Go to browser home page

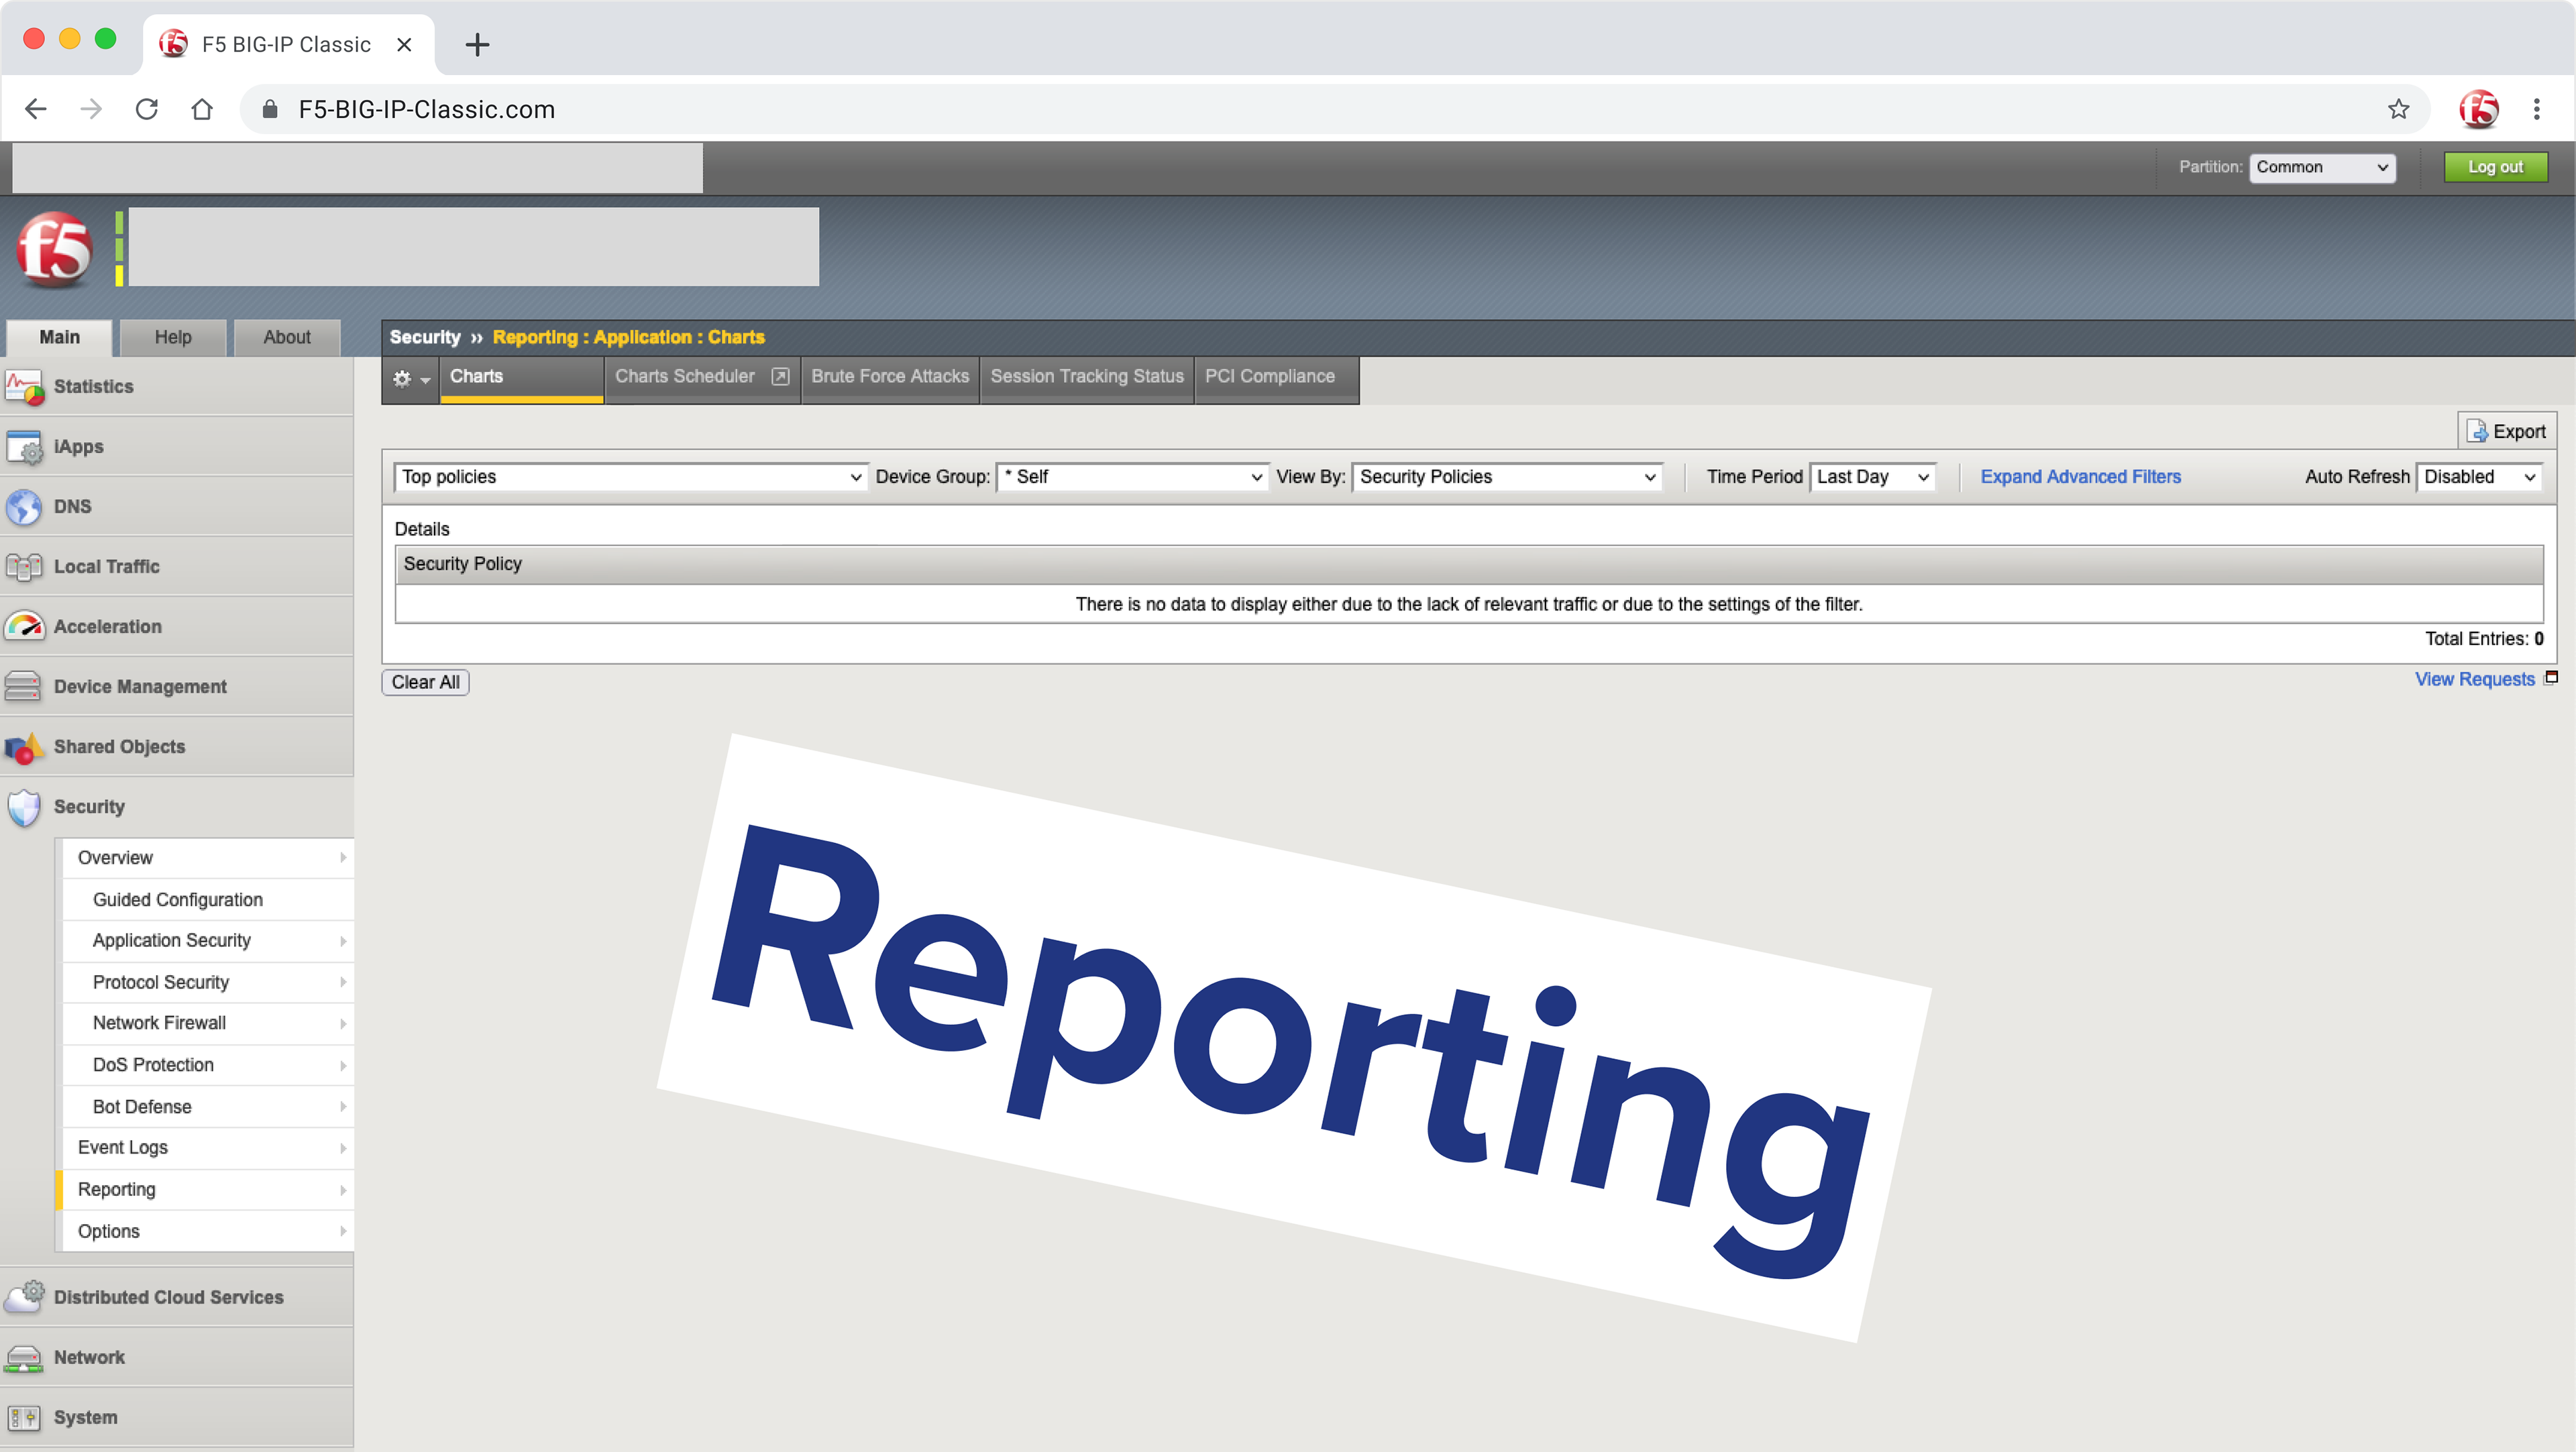point(202,109)
